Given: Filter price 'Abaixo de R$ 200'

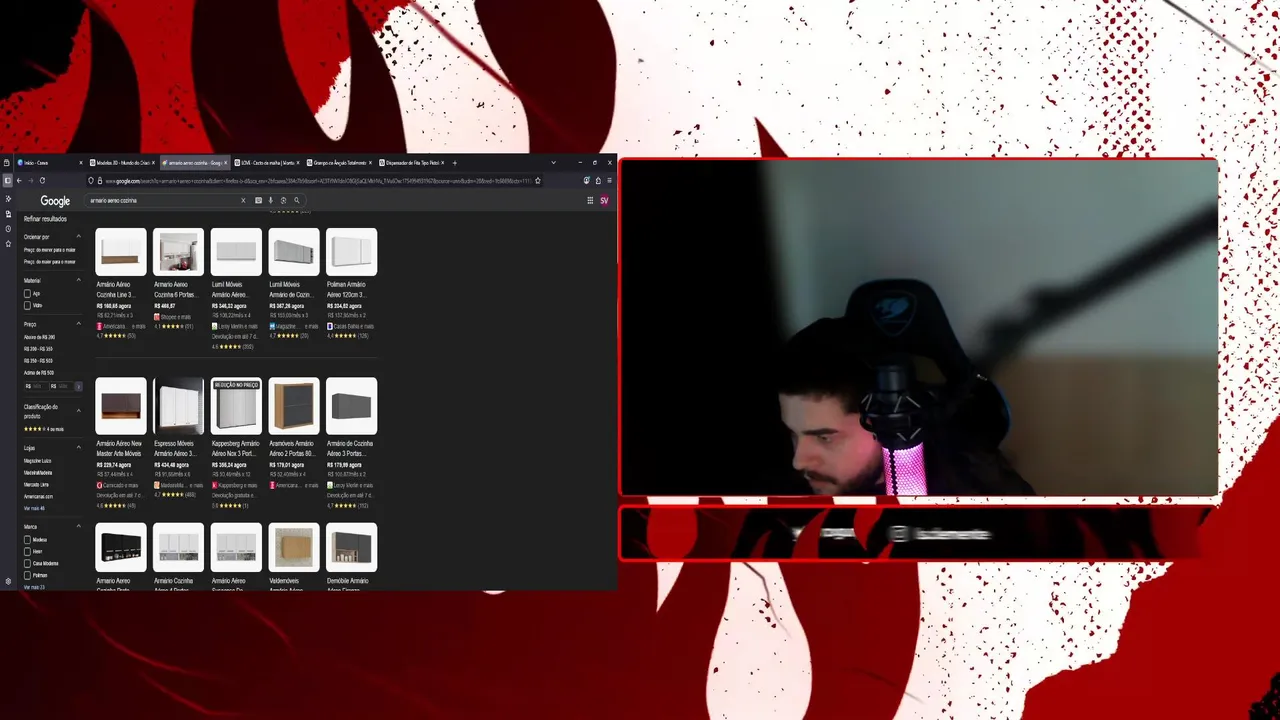Looking at the screenshot, I should [x=39, y=337].
